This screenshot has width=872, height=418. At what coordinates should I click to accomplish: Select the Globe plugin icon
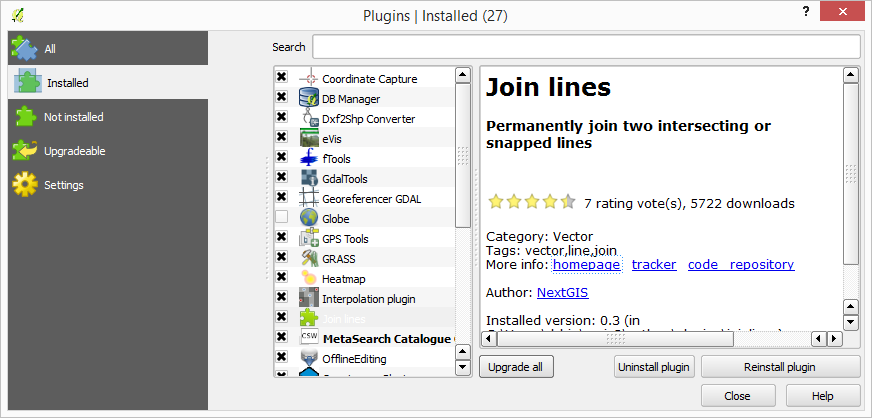(309, 218)
